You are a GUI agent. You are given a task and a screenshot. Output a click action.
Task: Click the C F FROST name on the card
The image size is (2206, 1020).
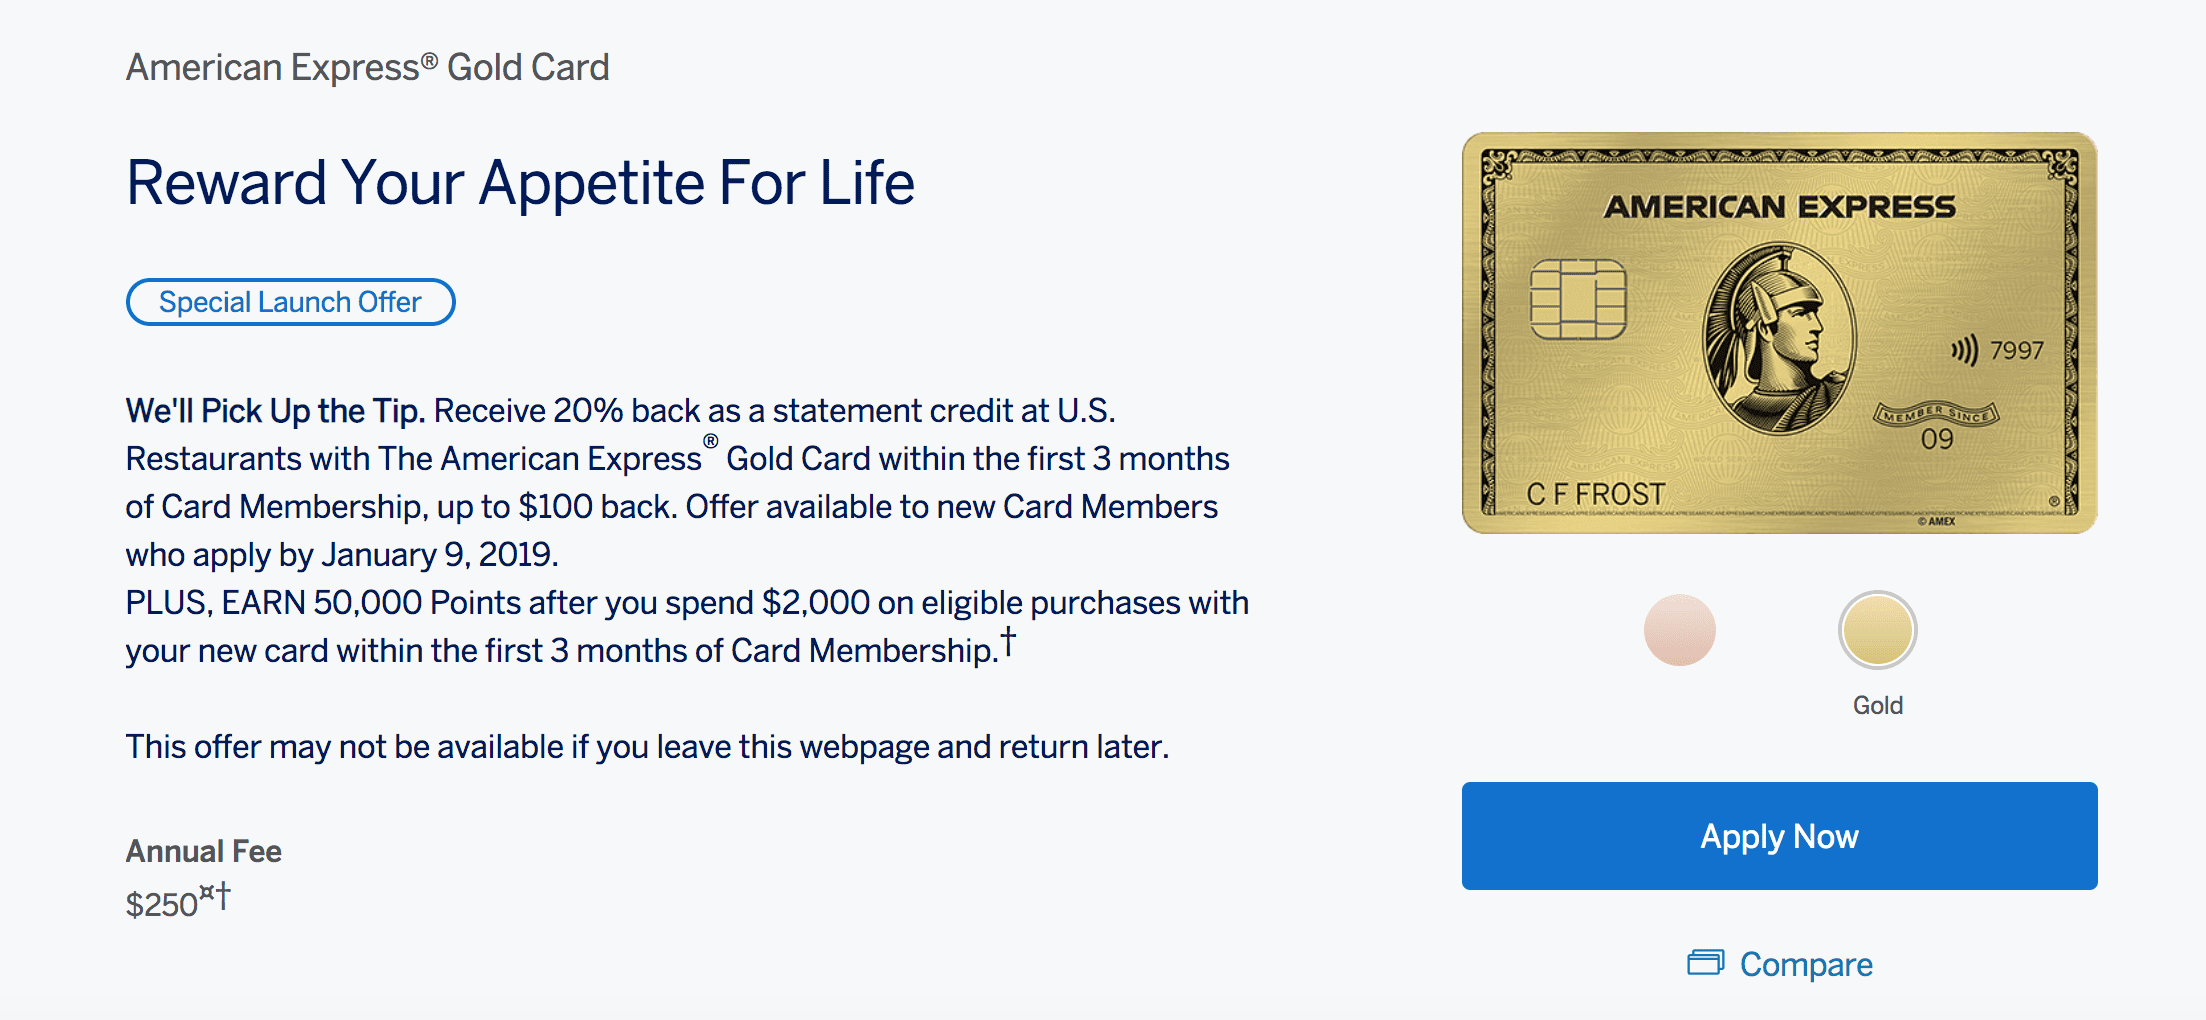click(x=1595, y=494)
